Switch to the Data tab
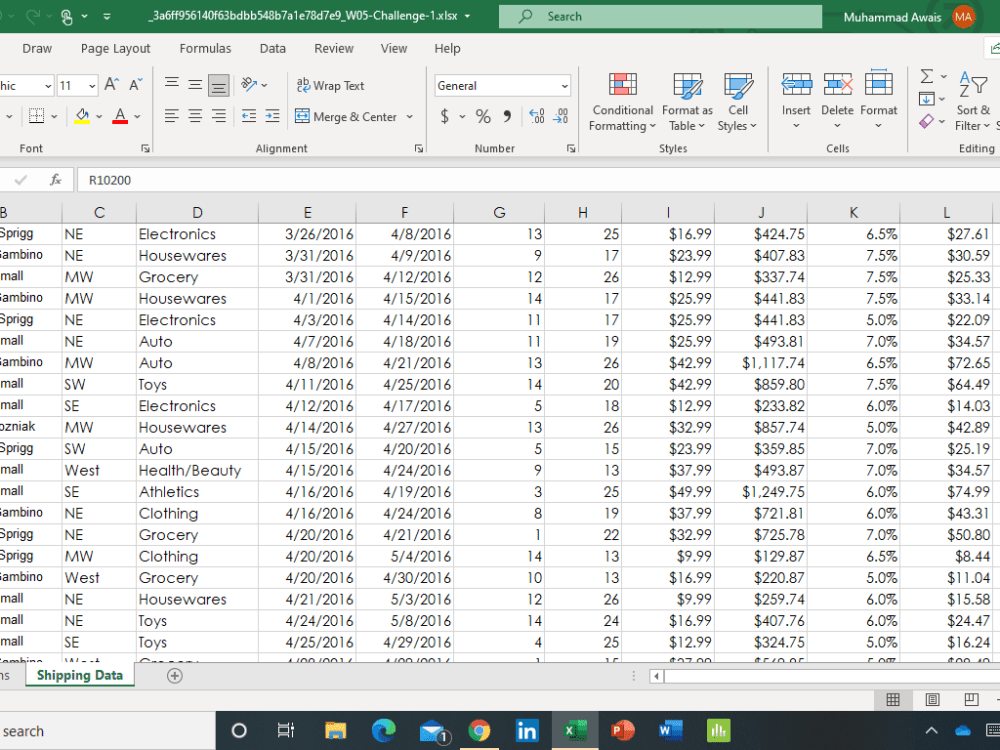Screen dimensions: 1000x750 [x=272, y=48]
